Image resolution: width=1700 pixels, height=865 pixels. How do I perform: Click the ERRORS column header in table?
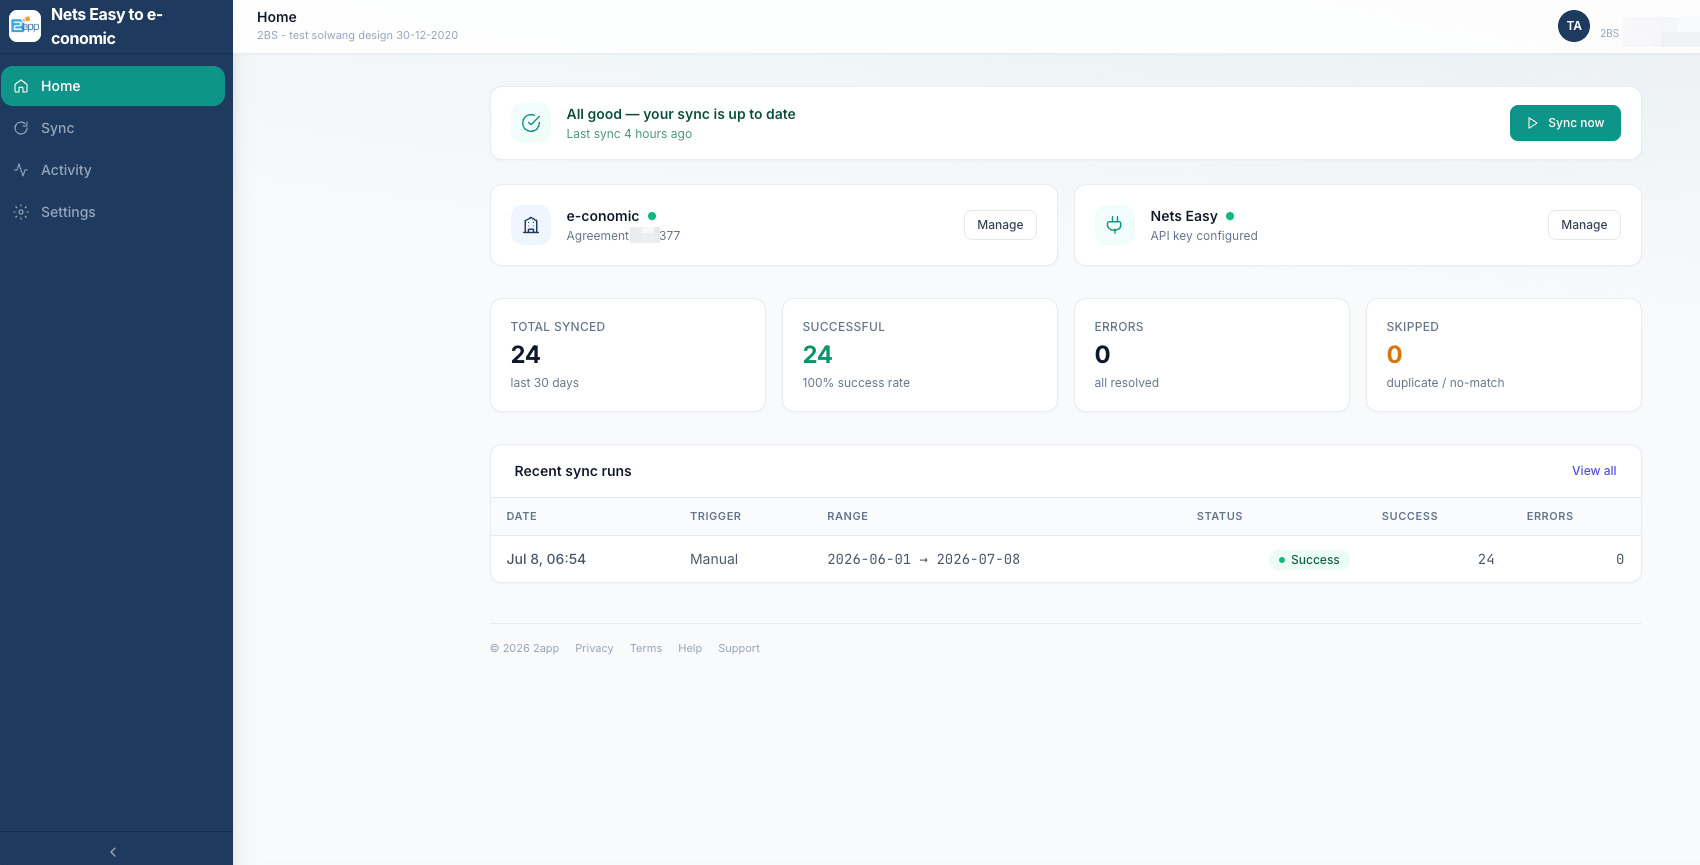(x=1550, y=517)
